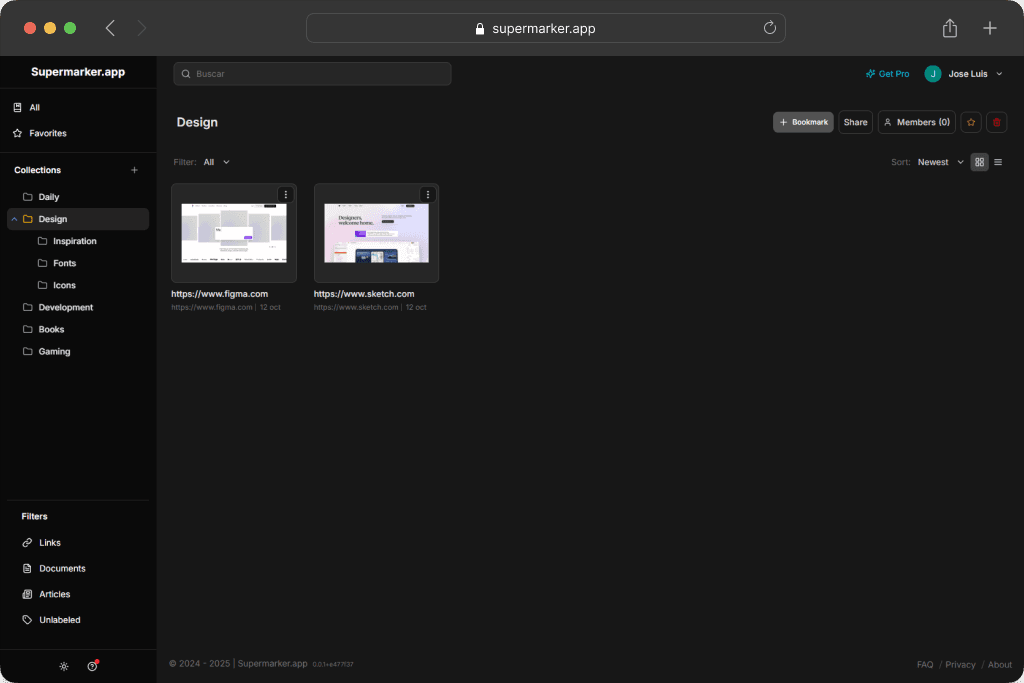Viewport: 1024px width, 683px height.
Task: Click the Bookmark add button
Action: click(x=803, y=122)
